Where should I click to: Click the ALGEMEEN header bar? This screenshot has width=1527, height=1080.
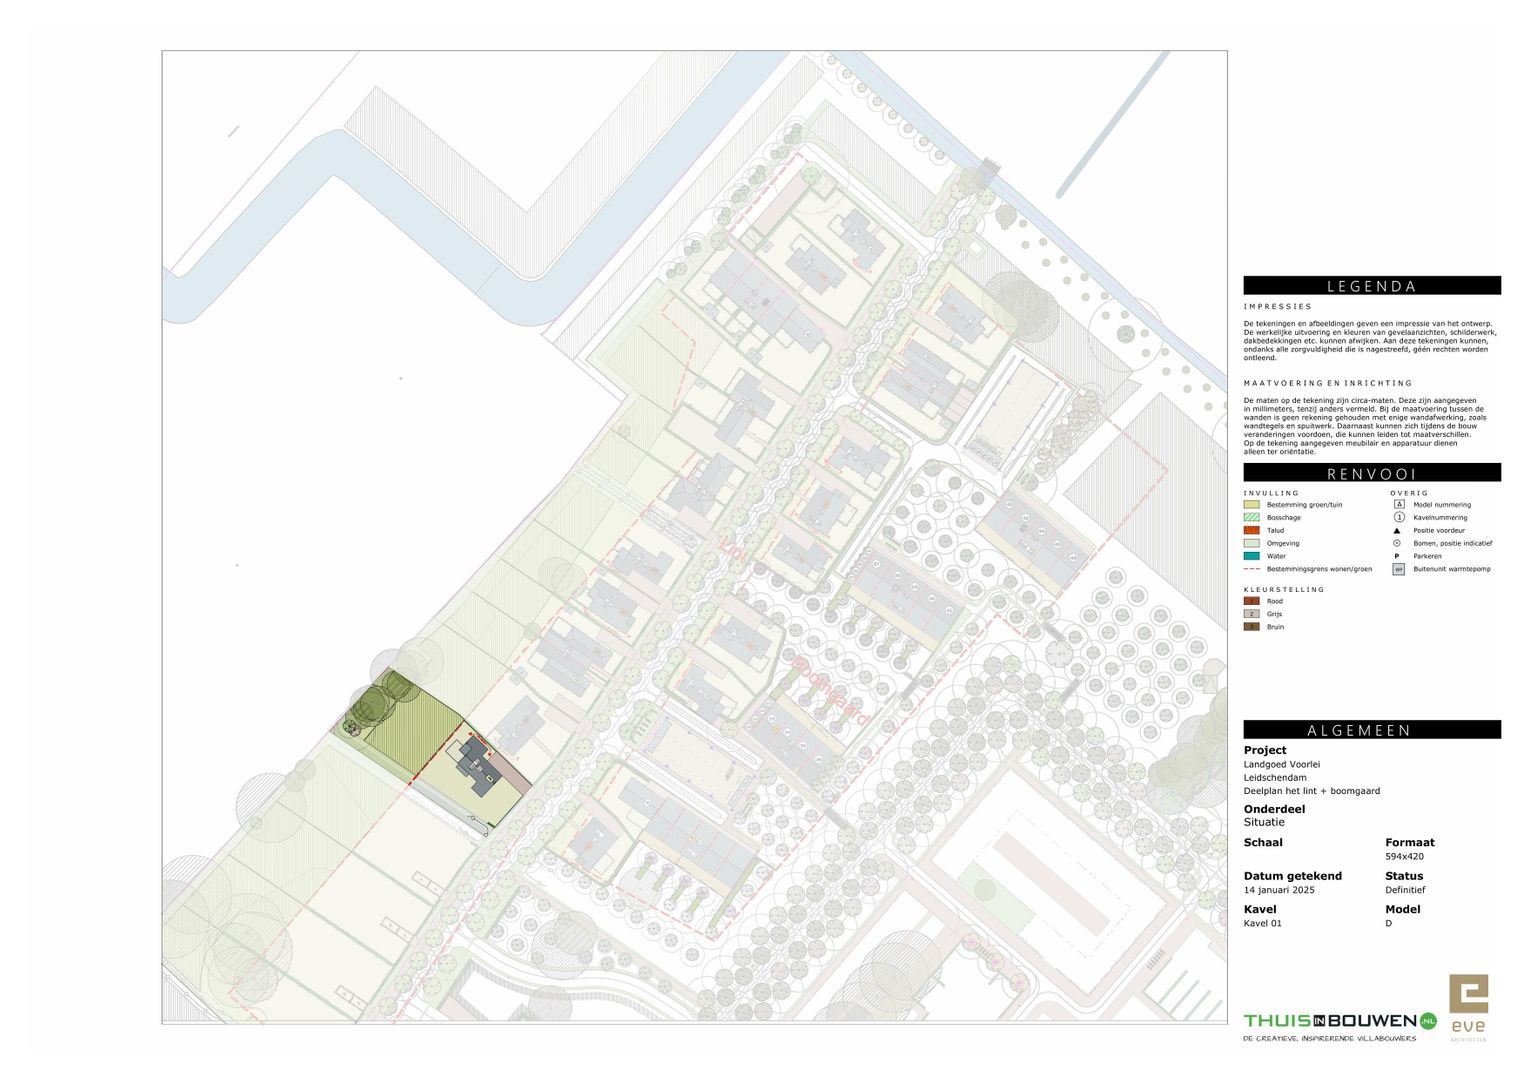(x=1372, y=730)
